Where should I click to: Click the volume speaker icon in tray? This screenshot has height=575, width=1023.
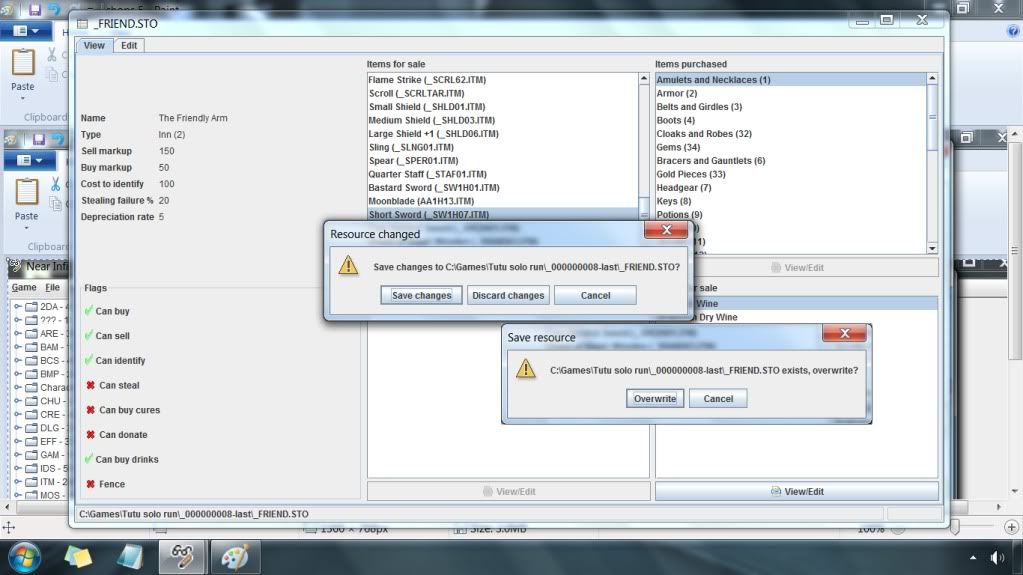point(996,557)
